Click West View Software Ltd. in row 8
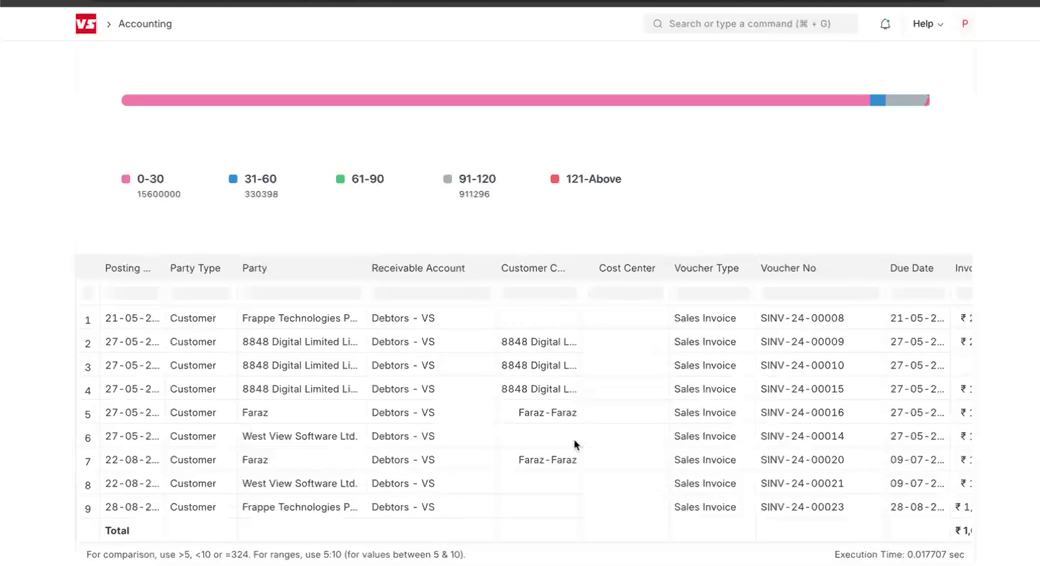This screenshot has width=1040, height=566. click(x=300, y=483)
